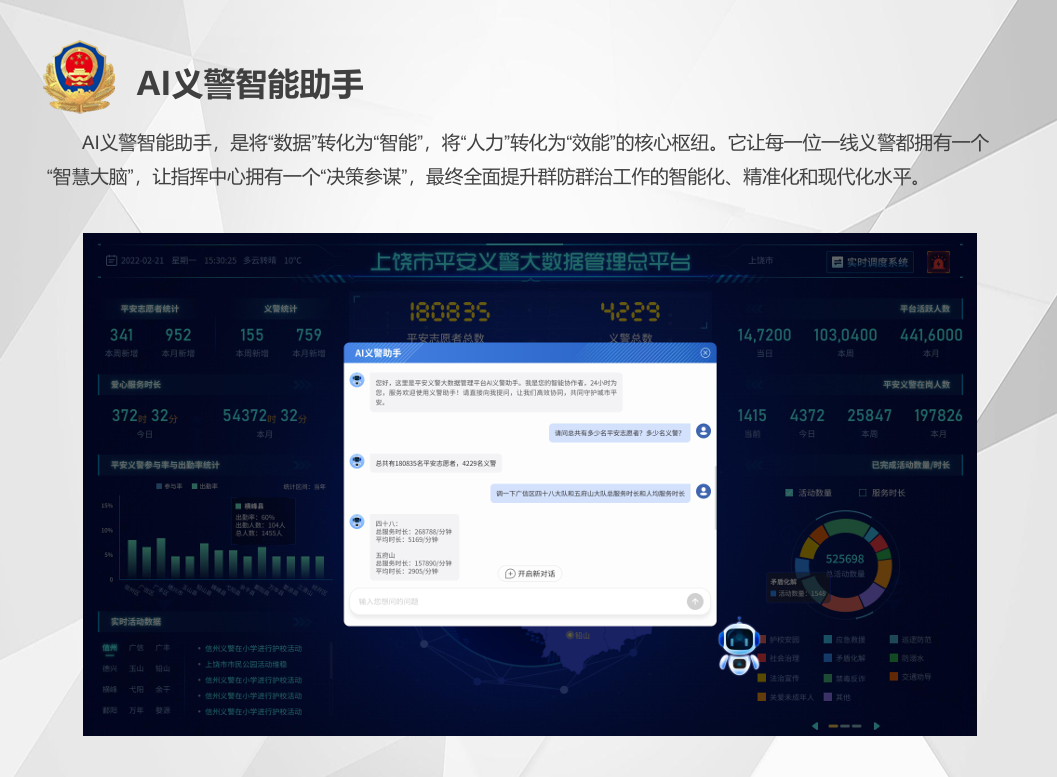Click the 525698 总活动数量 value
Image resolution: width=1057 pixels, height=777 pixels.
(845, 559)
